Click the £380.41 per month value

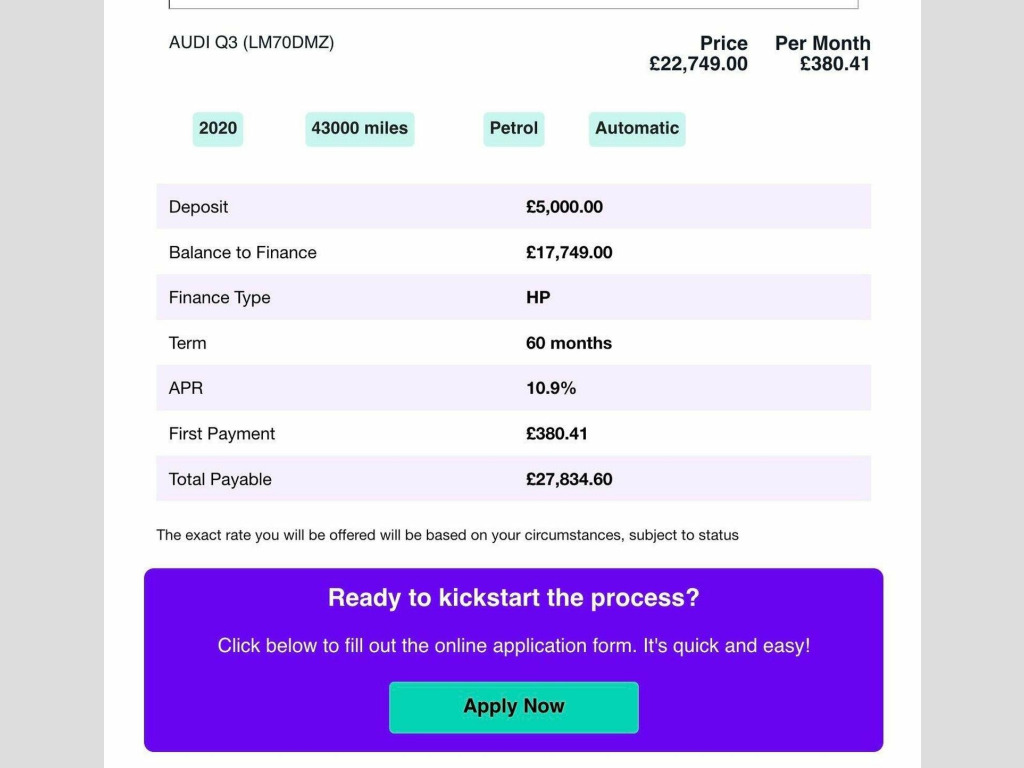point(834,64)
